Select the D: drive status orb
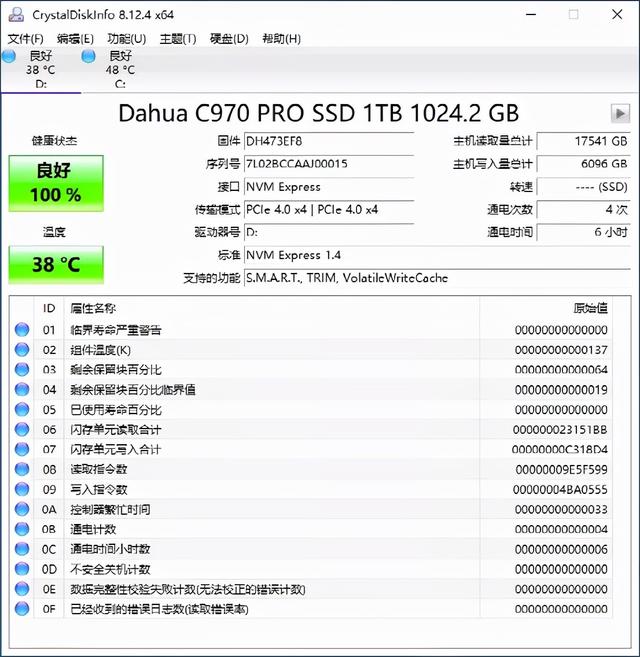The image size is (640, 657). 8,56
